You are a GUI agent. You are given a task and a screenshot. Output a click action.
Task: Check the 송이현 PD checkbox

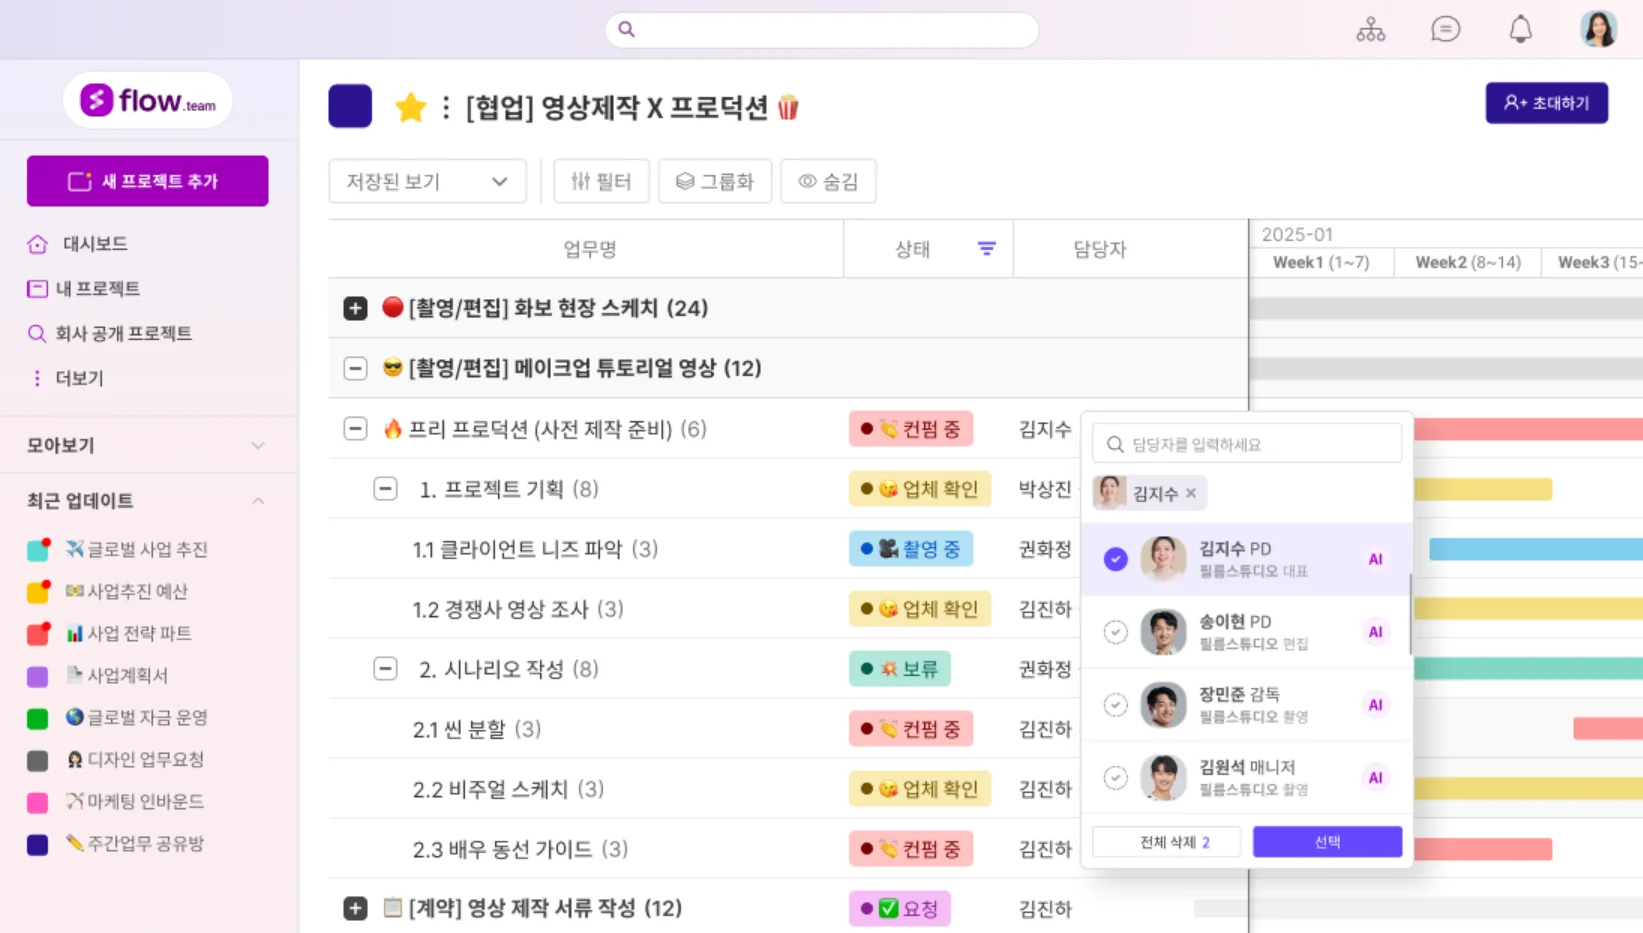pyautogui.click(x=1115, y=632)
